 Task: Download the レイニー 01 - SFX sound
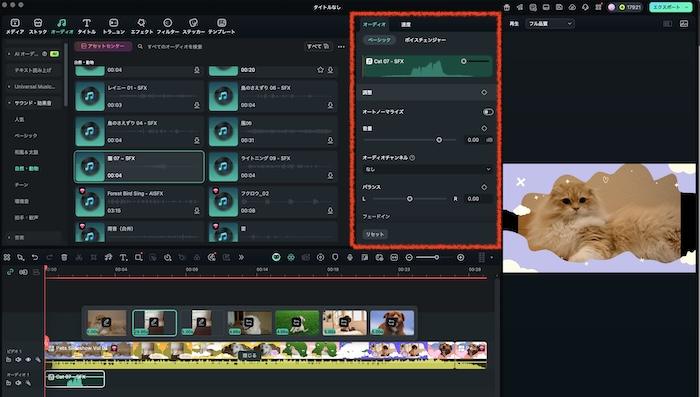(197, 105)
